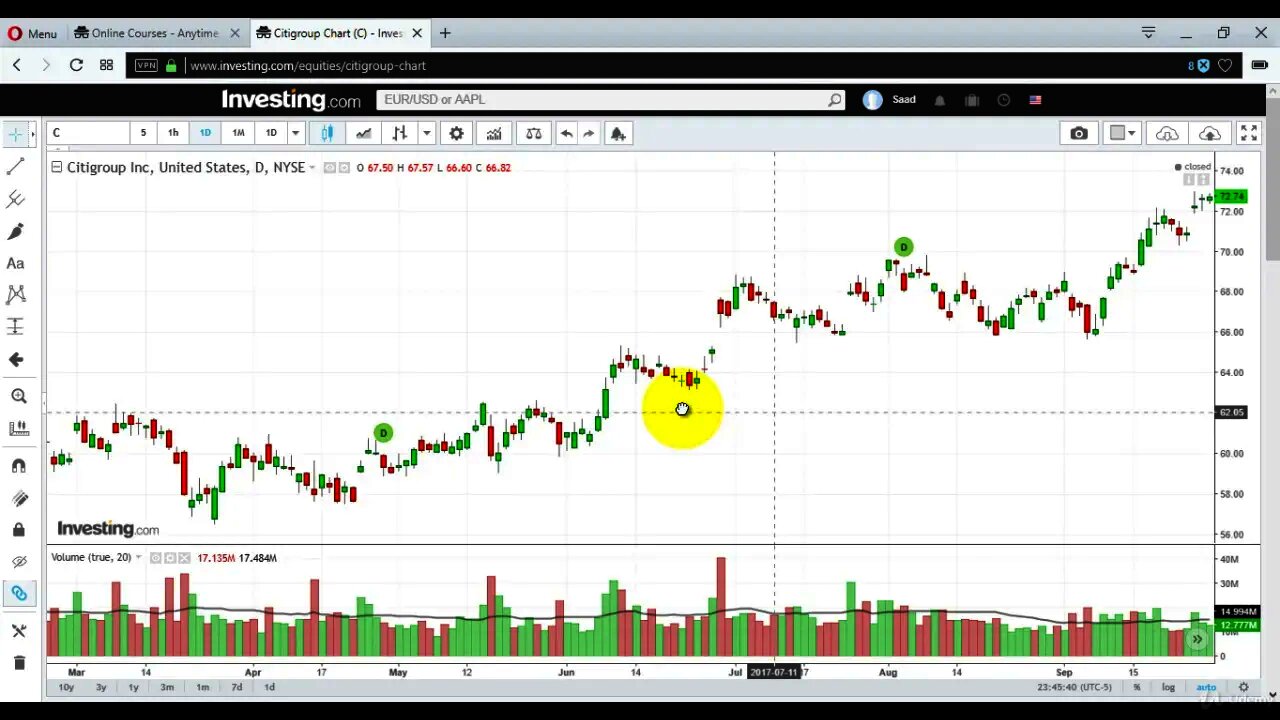This screenshot has height=720, width=1280.
Task: Toggle magnet mode in left toolbar
Action: pyautogui.click(x=18, y=465)
